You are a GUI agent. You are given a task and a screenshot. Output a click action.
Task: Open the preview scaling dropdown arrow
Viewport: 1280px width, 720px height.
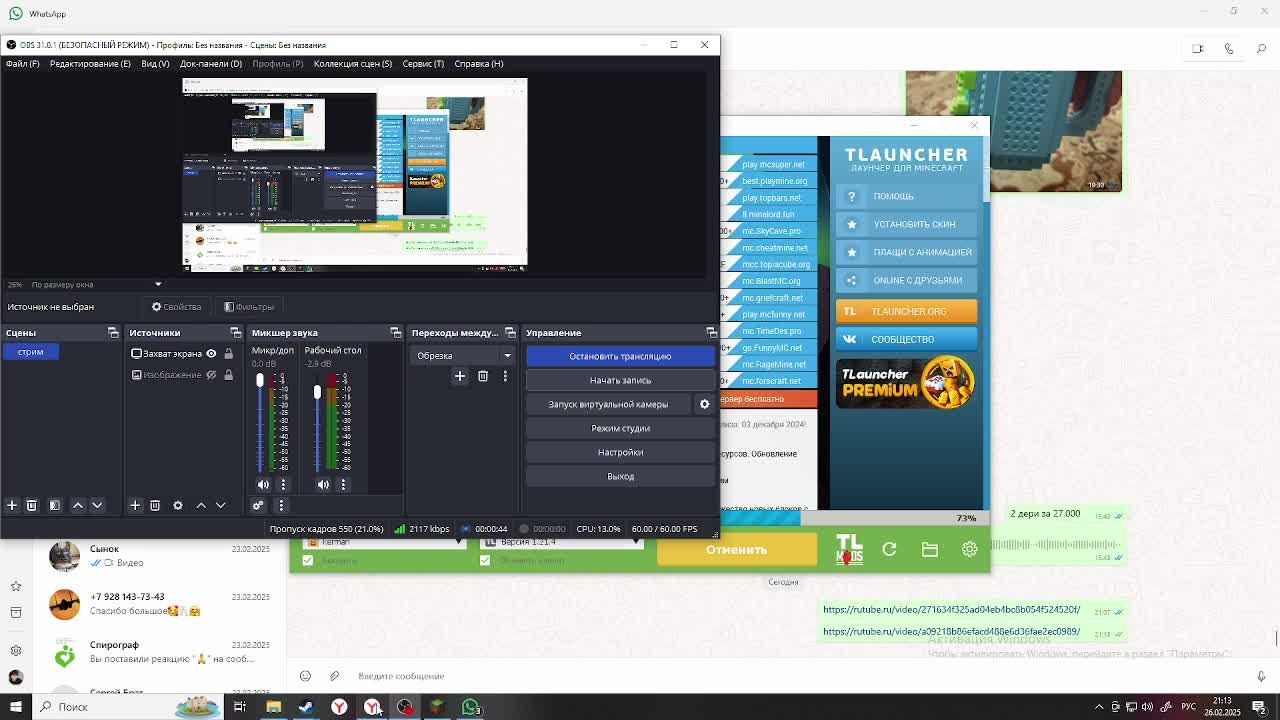point(157,284)
